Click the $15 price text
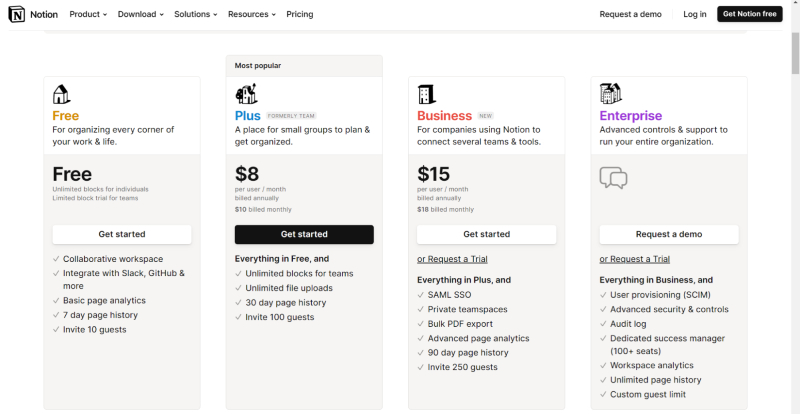Viewport: 800px width, 414px height. tap(433, 175)
